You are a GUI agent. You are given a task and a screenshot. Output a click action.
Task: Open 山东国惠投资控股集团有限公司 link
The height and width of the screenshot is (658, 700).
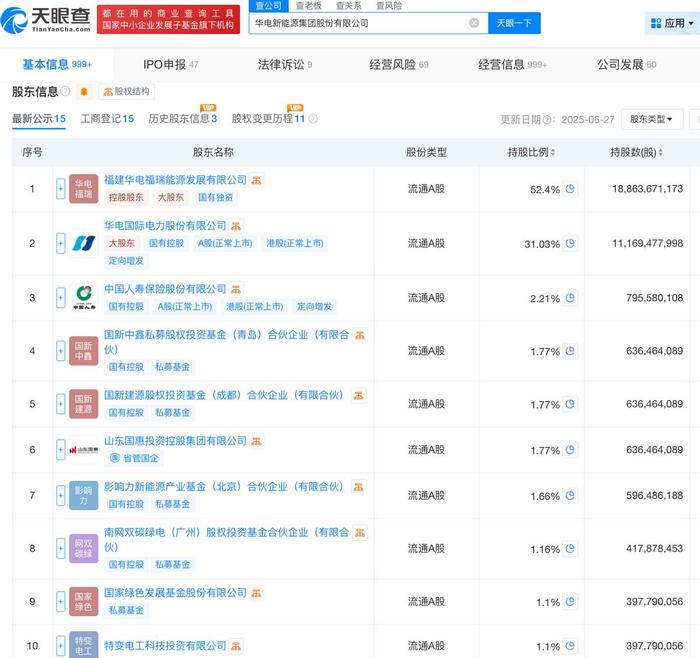(x=175, y=441)
